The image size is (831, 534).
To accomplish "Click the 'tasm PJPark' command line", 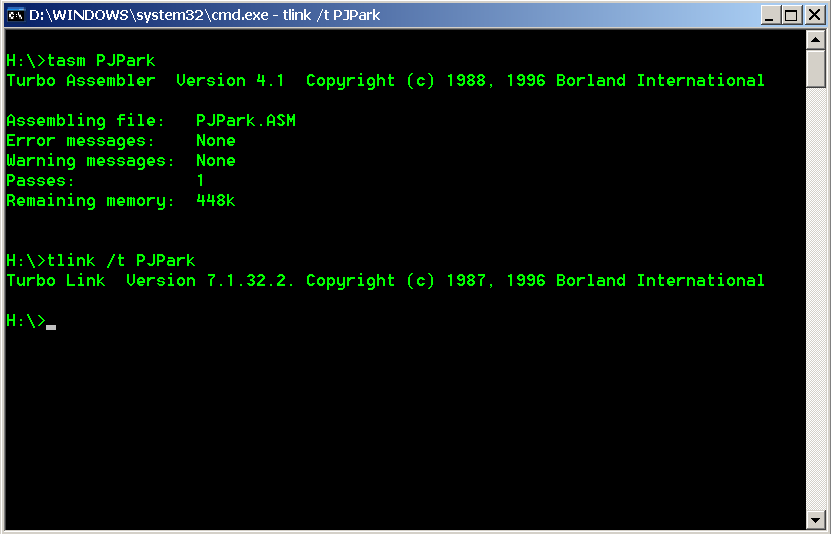I will pos(81,60).
